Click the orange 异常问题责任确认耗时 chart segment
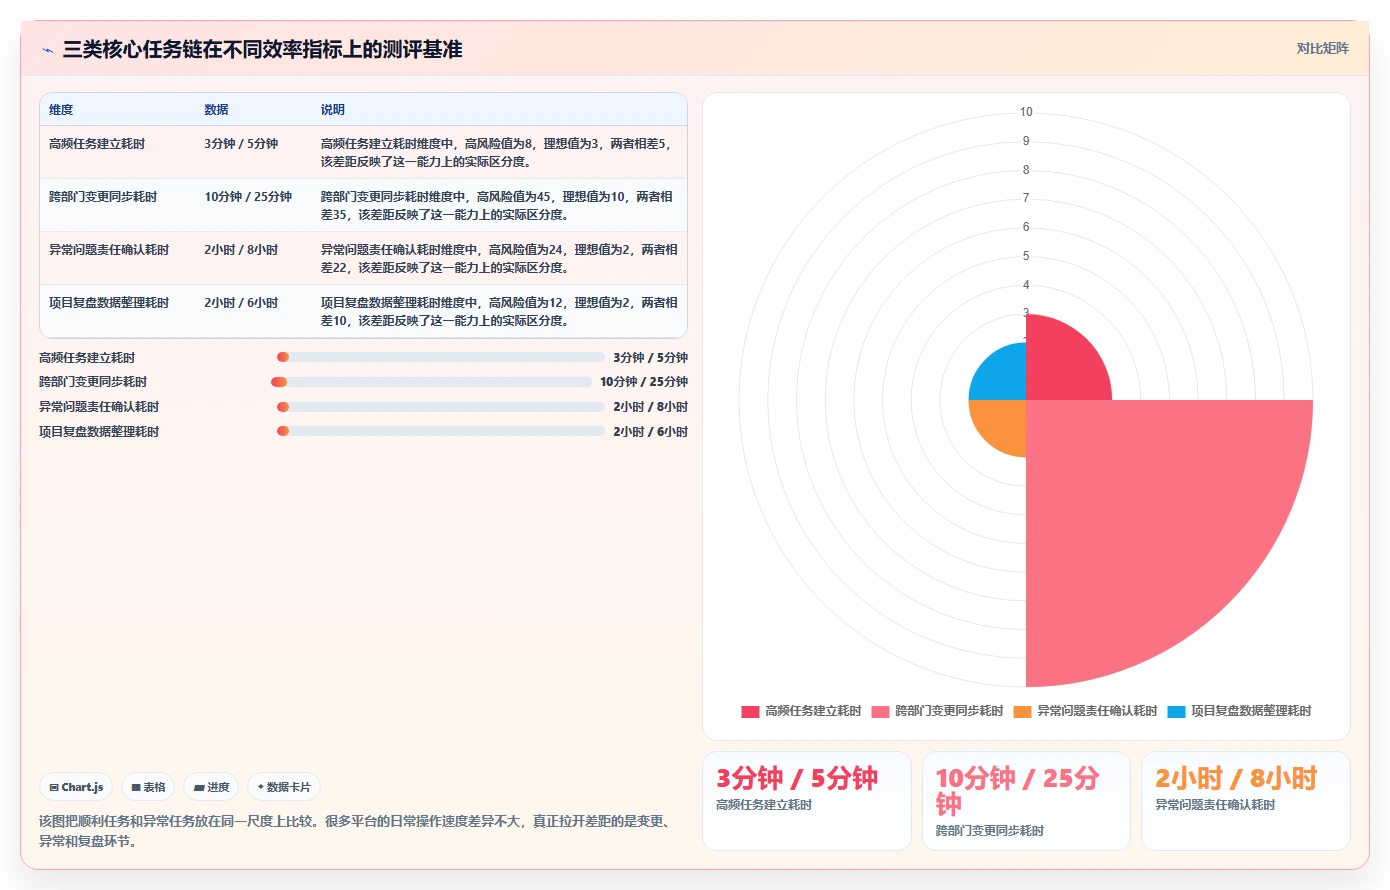Viewport: 1390px width, 890px height. (1004, 422)
